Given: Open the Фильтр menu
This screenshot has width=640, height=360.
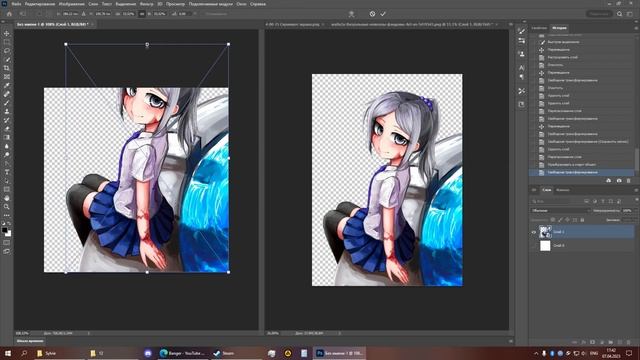Looking at the screenshot, I should pyautogui.click(x=146, y=4).
